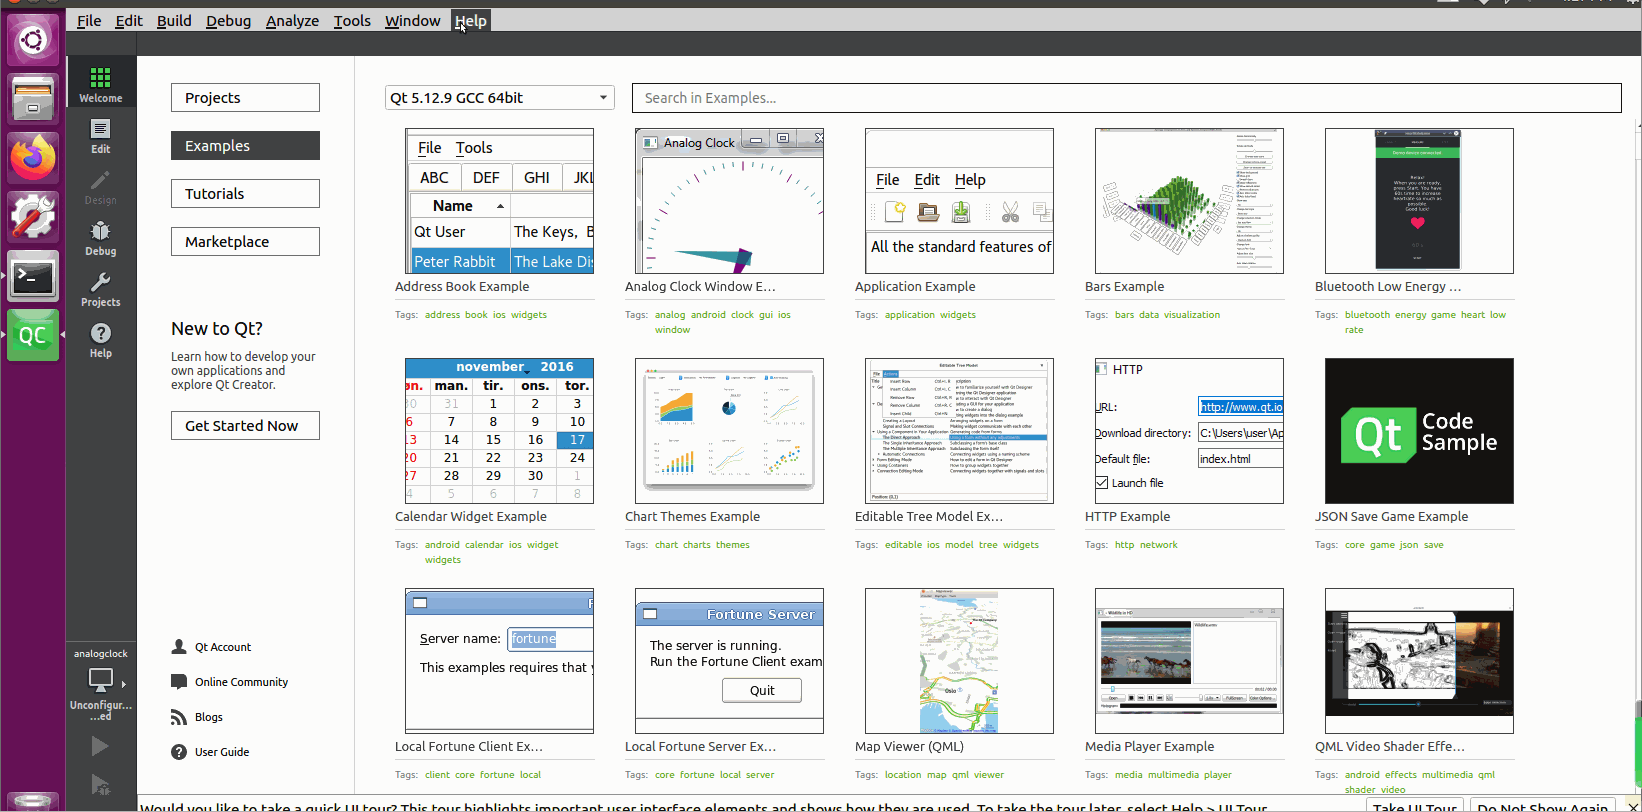Open Calendar Widget Example thumbnail
The image size is (1642, 812).
(499, 431)
